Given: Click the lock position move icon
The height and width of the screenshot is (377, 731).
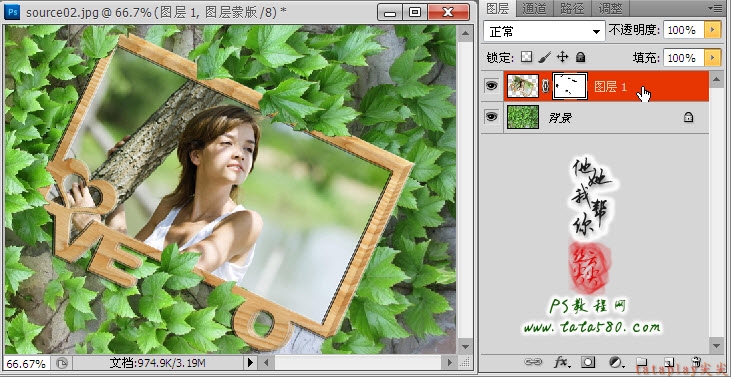Looking at the screenshot, I should [563, 57].
